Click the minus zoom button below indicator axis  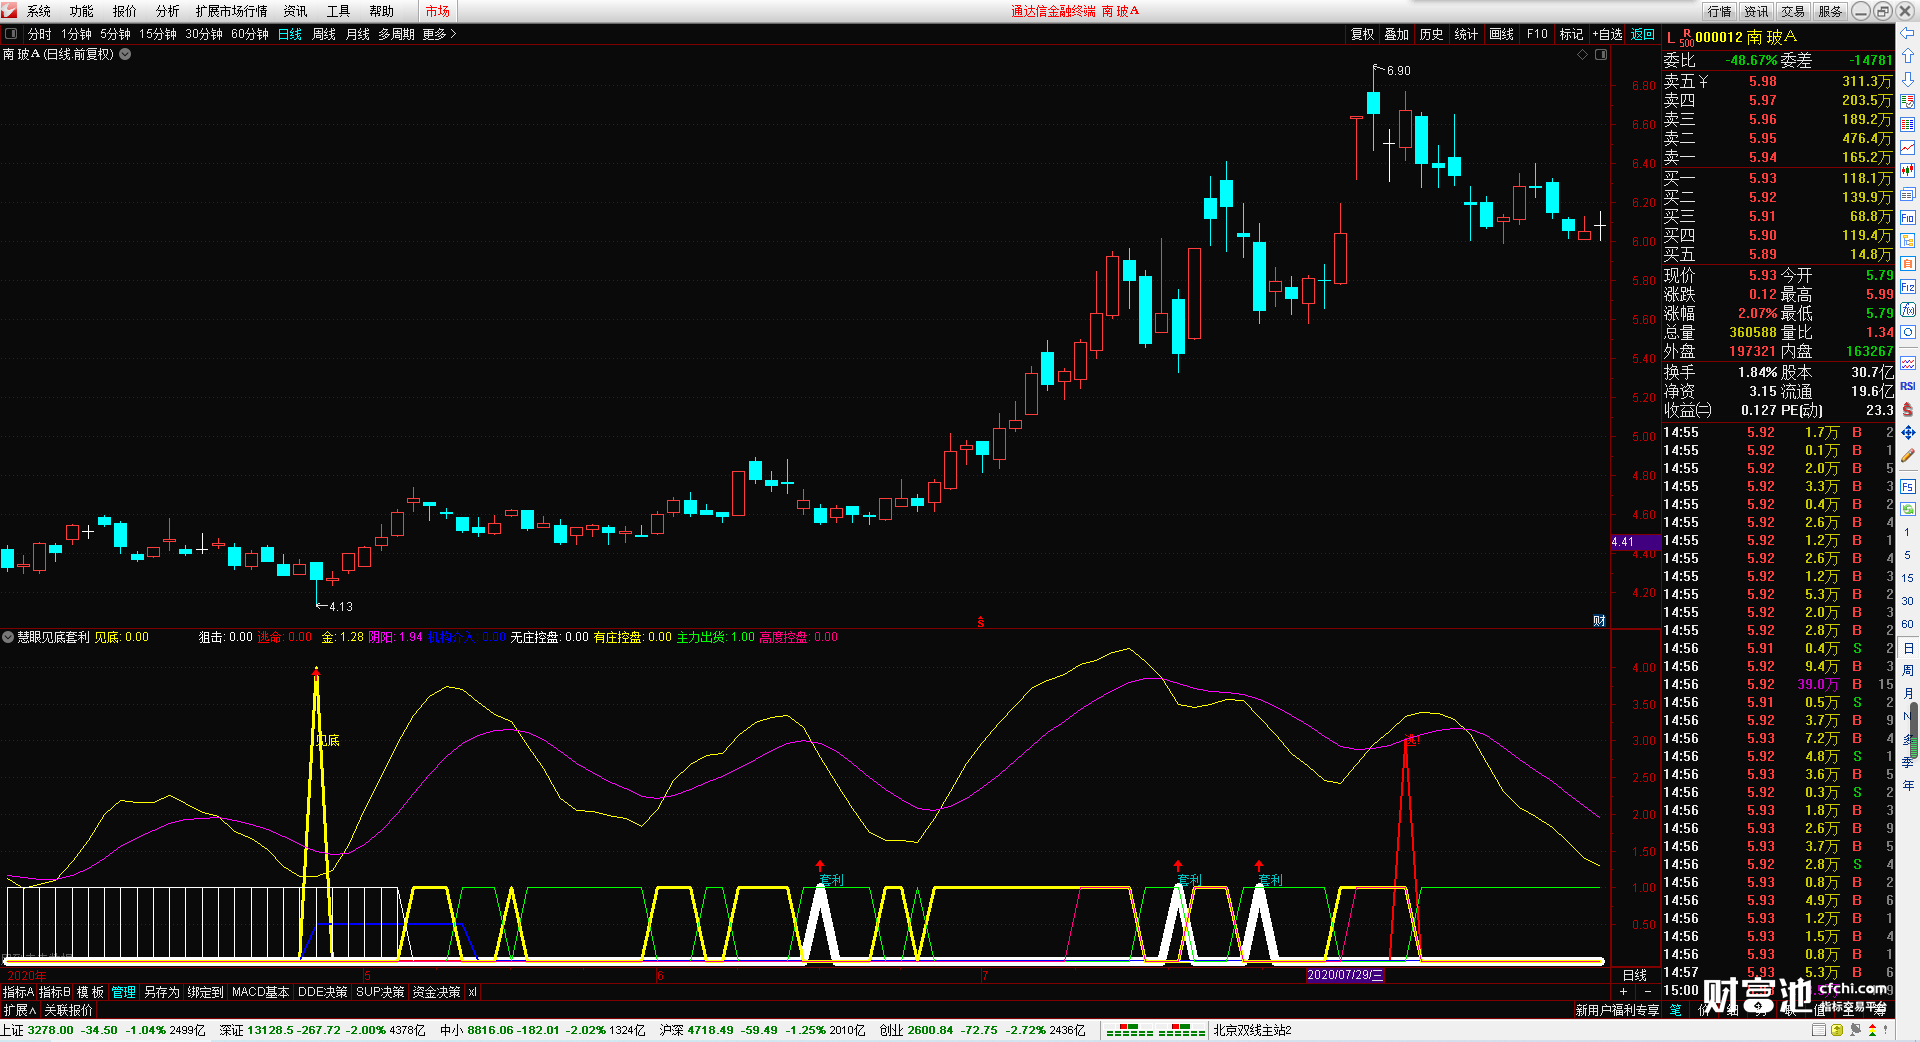[1647, 991]
